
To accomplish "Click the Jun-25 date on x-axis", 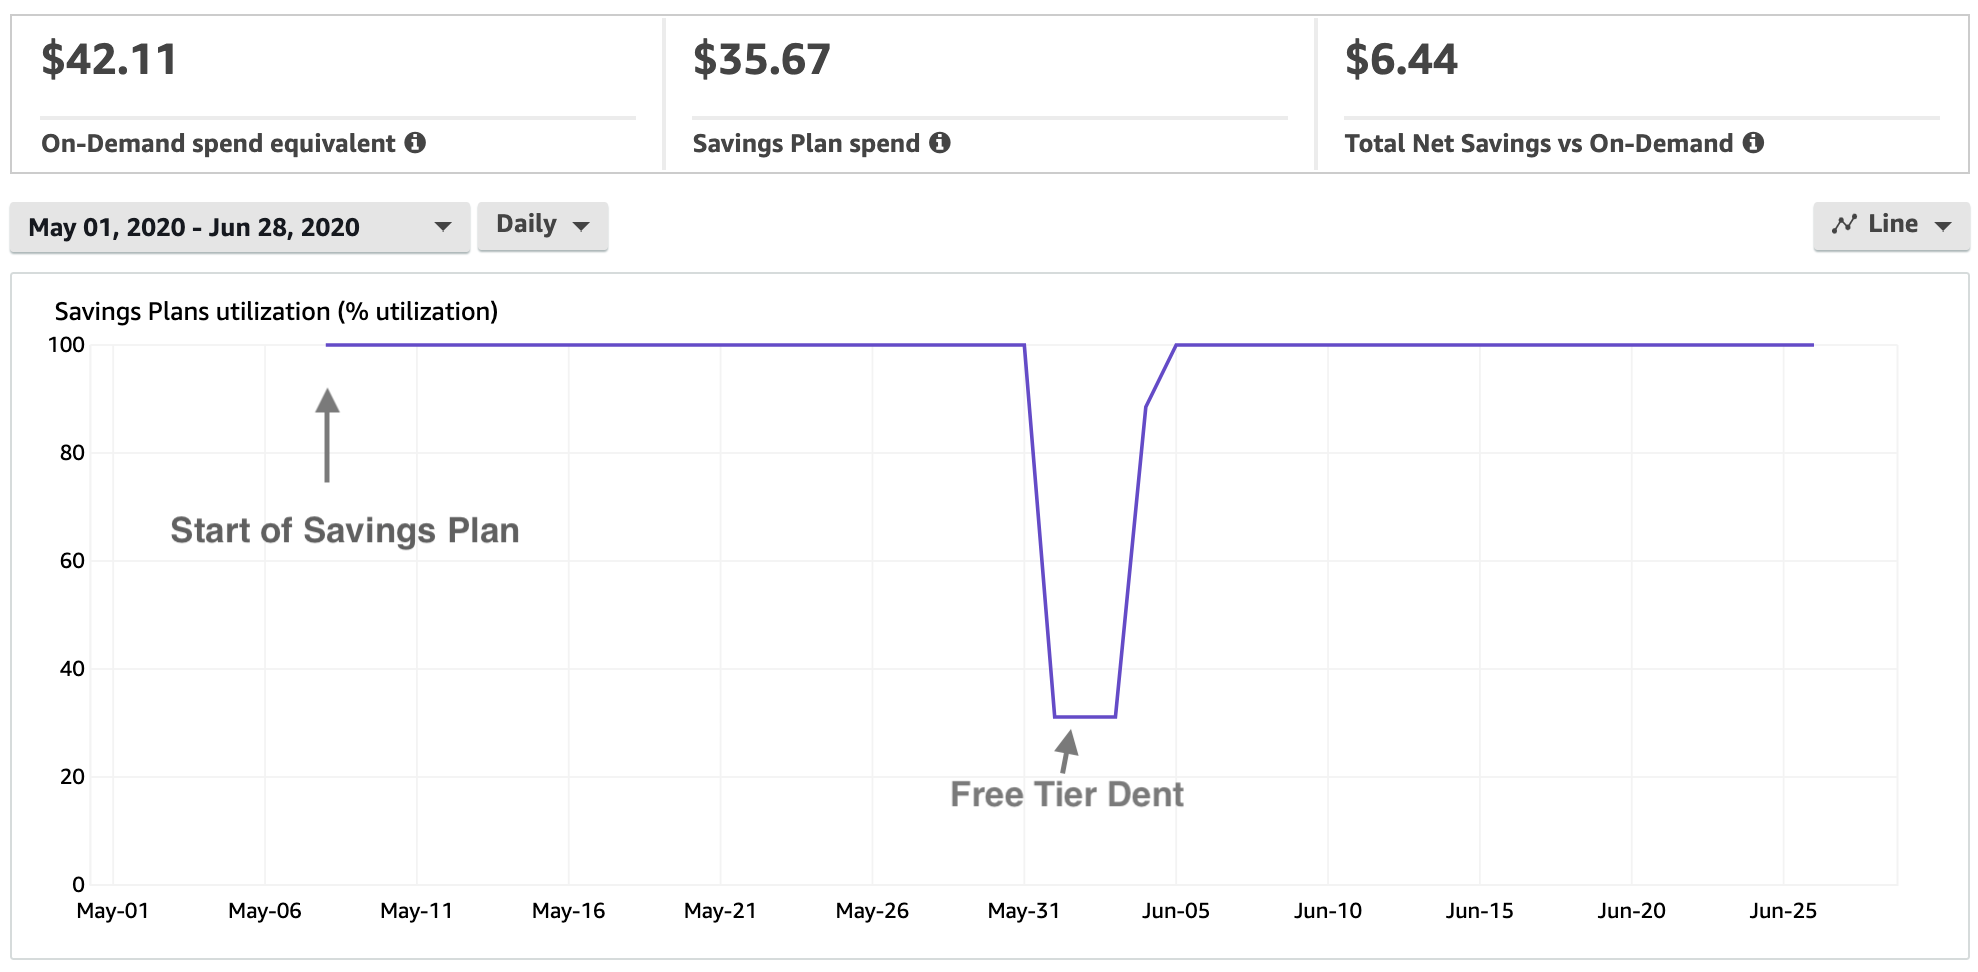I will (1783, 911).
